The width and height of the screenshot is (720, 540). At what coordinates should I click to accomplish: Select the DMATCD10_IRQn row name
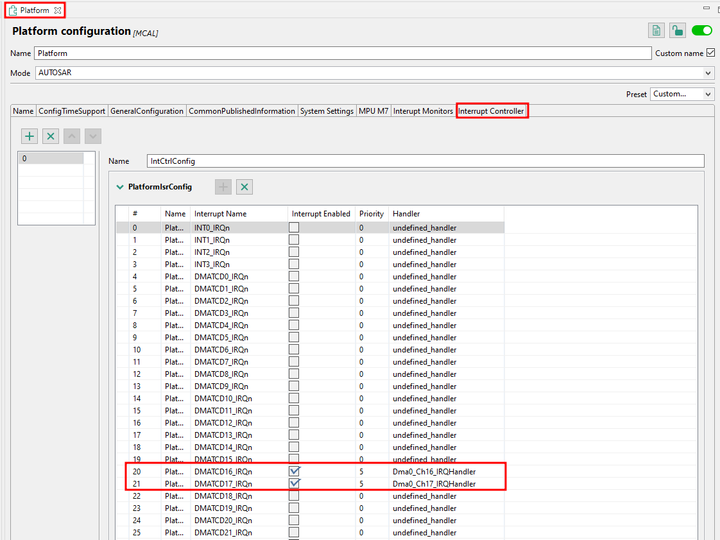point(223,399)
